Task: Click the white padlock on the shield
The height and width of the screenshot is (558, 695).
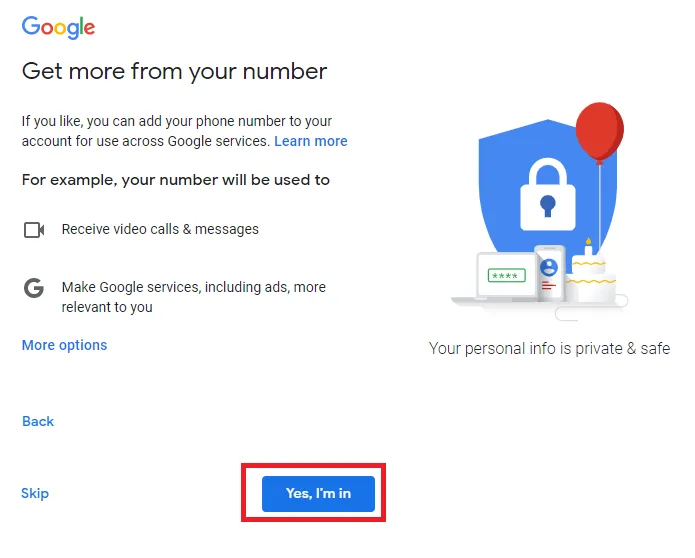Action: tap(547, 195)
